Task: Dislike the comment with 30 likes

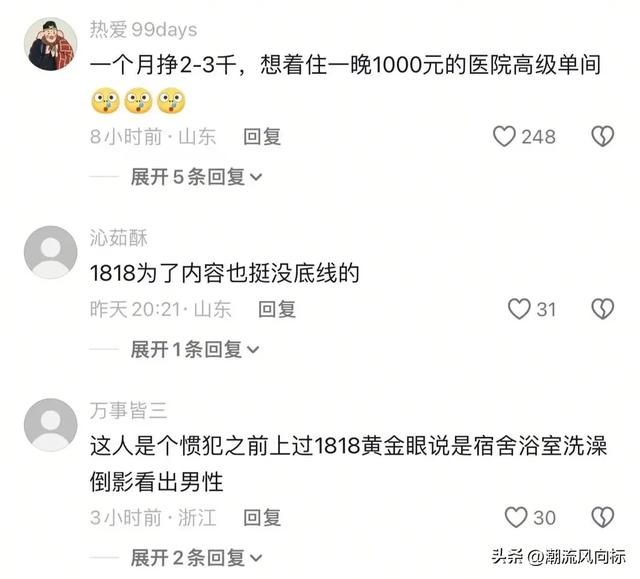Action: tap(602, 517)
